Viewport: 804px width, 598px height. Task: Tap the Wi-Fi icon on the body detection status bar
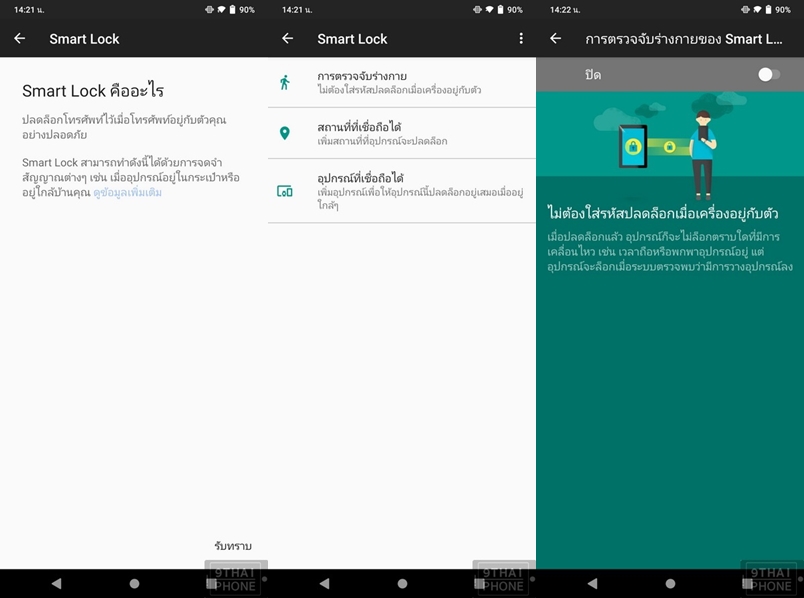tap(757, 10)
